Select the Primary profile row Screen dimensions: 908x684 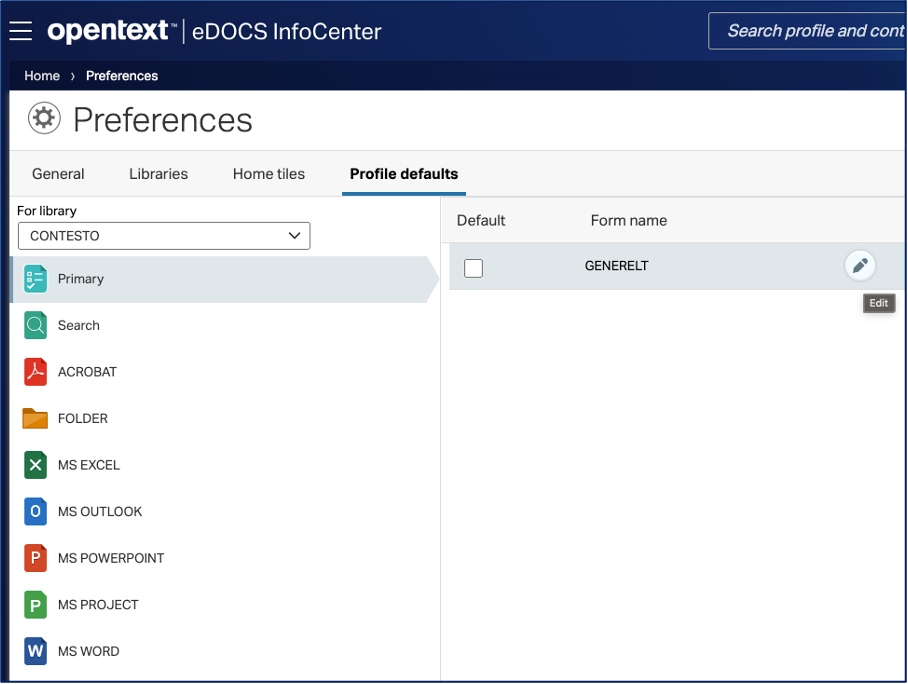[x=223, y=279]
